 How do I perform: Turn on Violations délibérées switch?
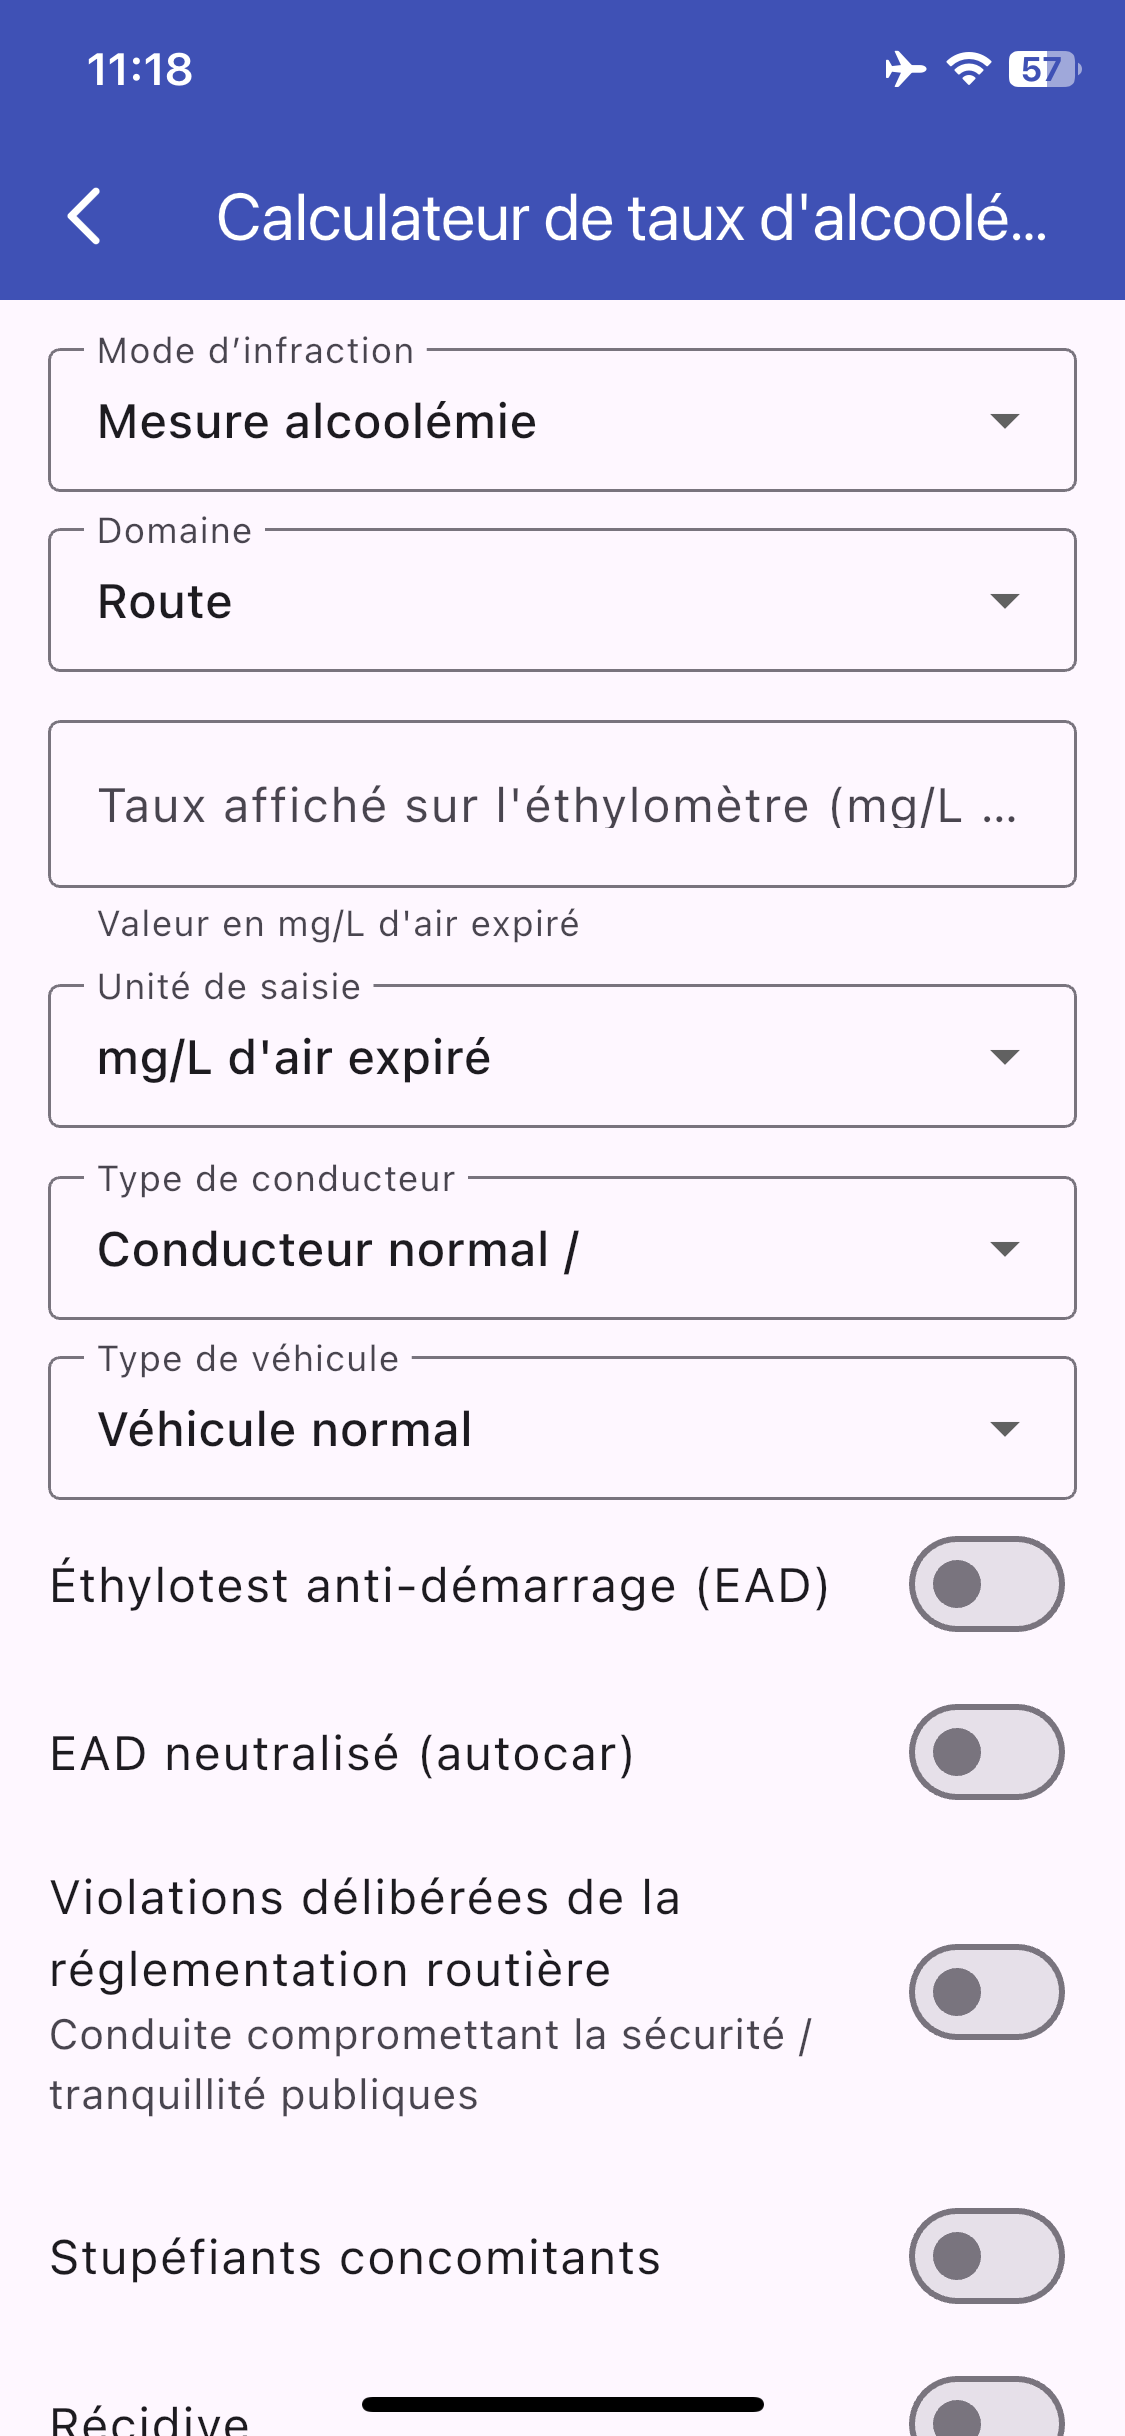click(986, 1992)
